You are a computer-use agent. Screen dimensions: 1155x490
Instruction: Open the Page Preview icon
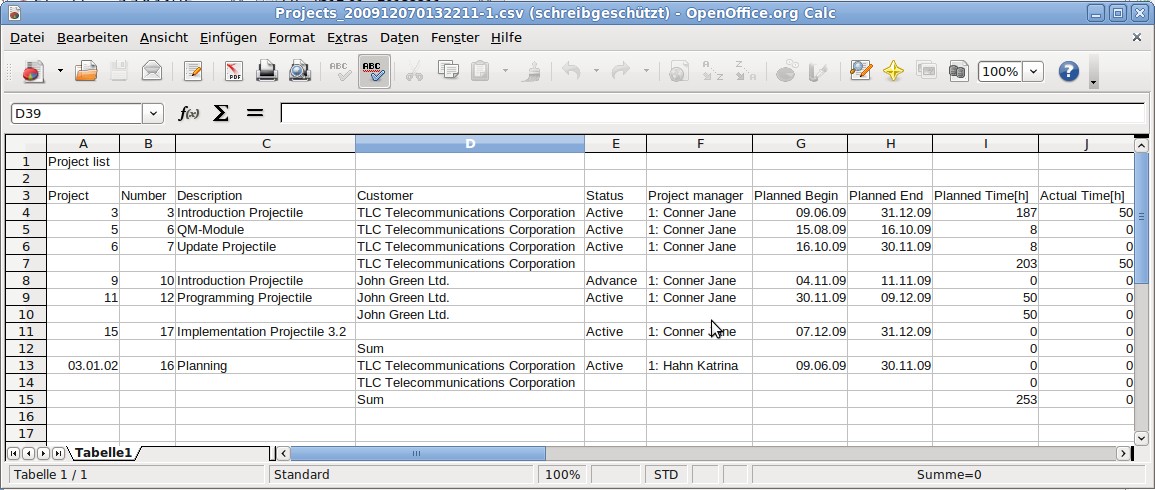[x=299, y=71]
